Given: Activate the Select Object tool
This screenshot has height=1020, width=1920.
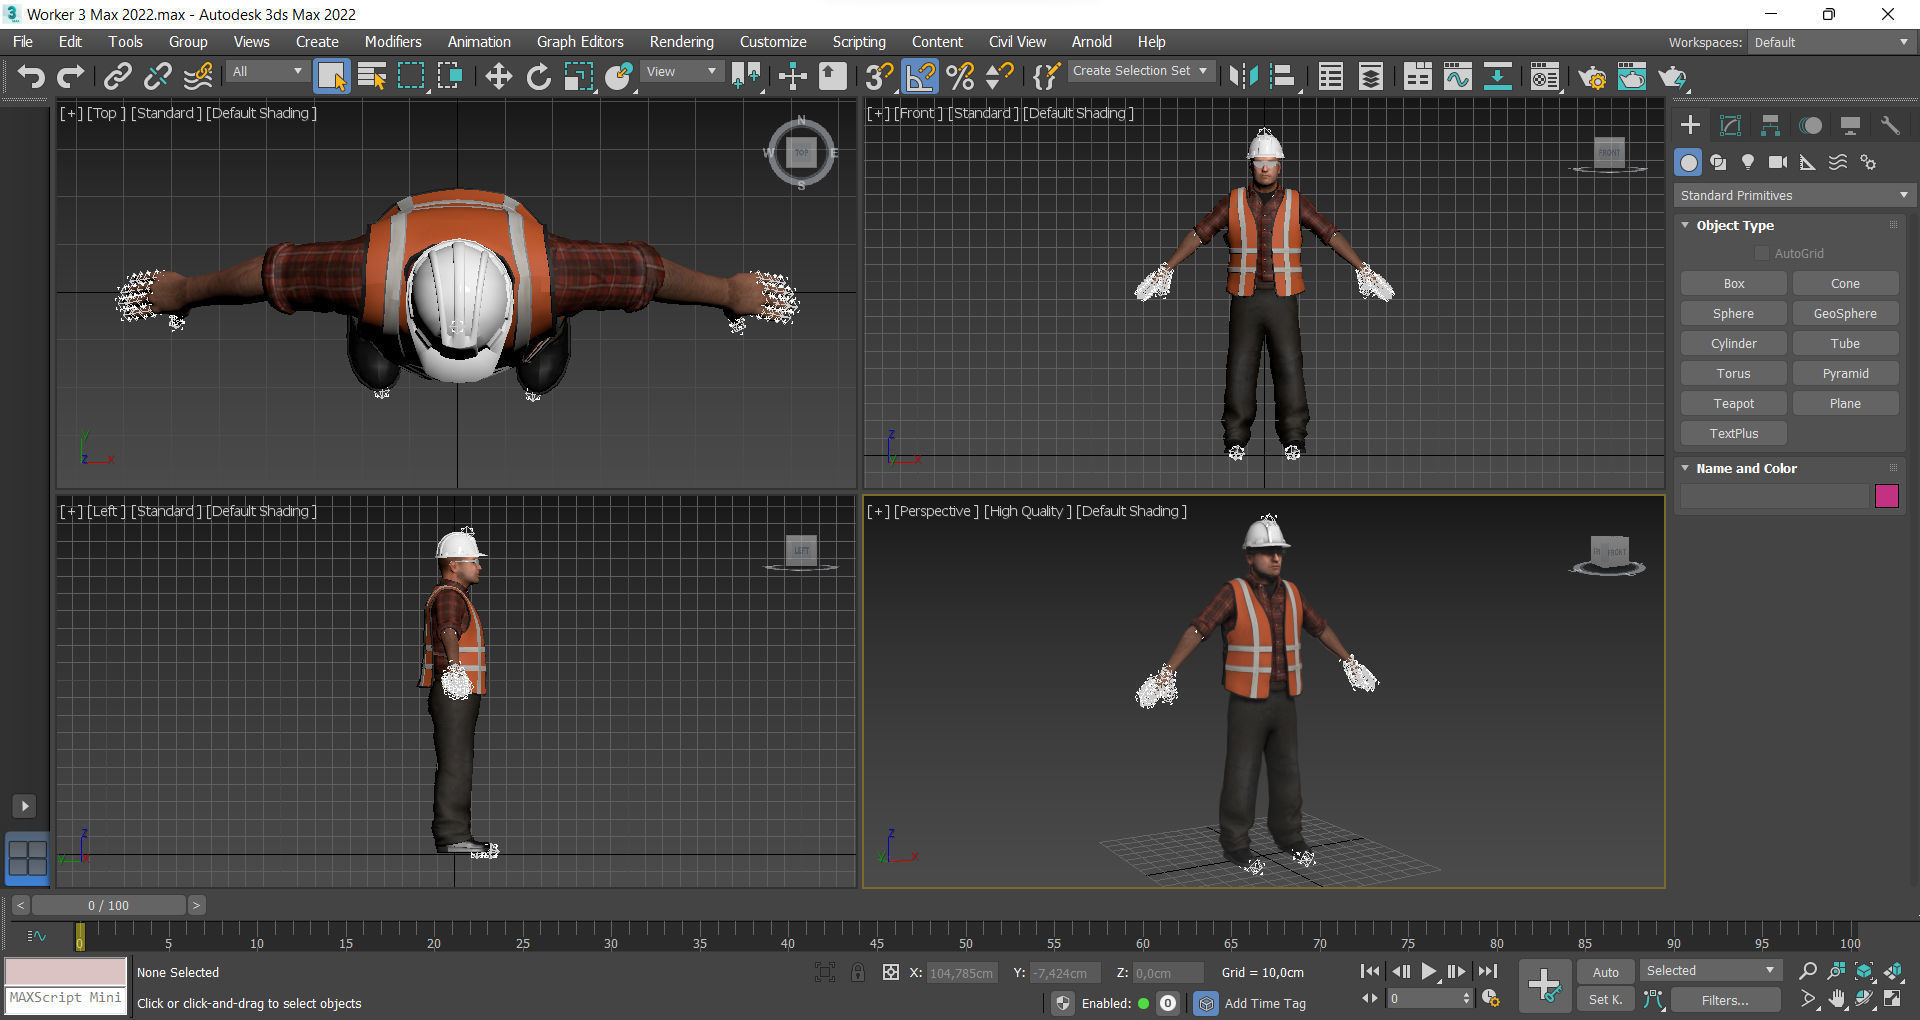Looking at the screenshot, I should pyautogui.click(x=332, y=77).
